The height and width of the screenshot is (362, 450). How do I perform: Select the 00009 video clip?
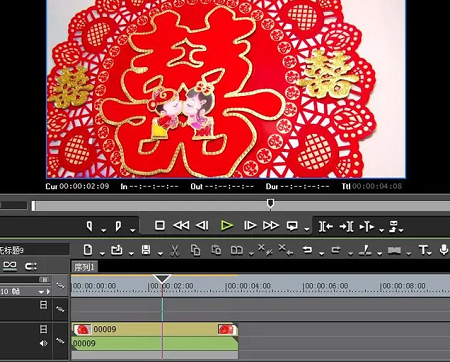(155, 329)
